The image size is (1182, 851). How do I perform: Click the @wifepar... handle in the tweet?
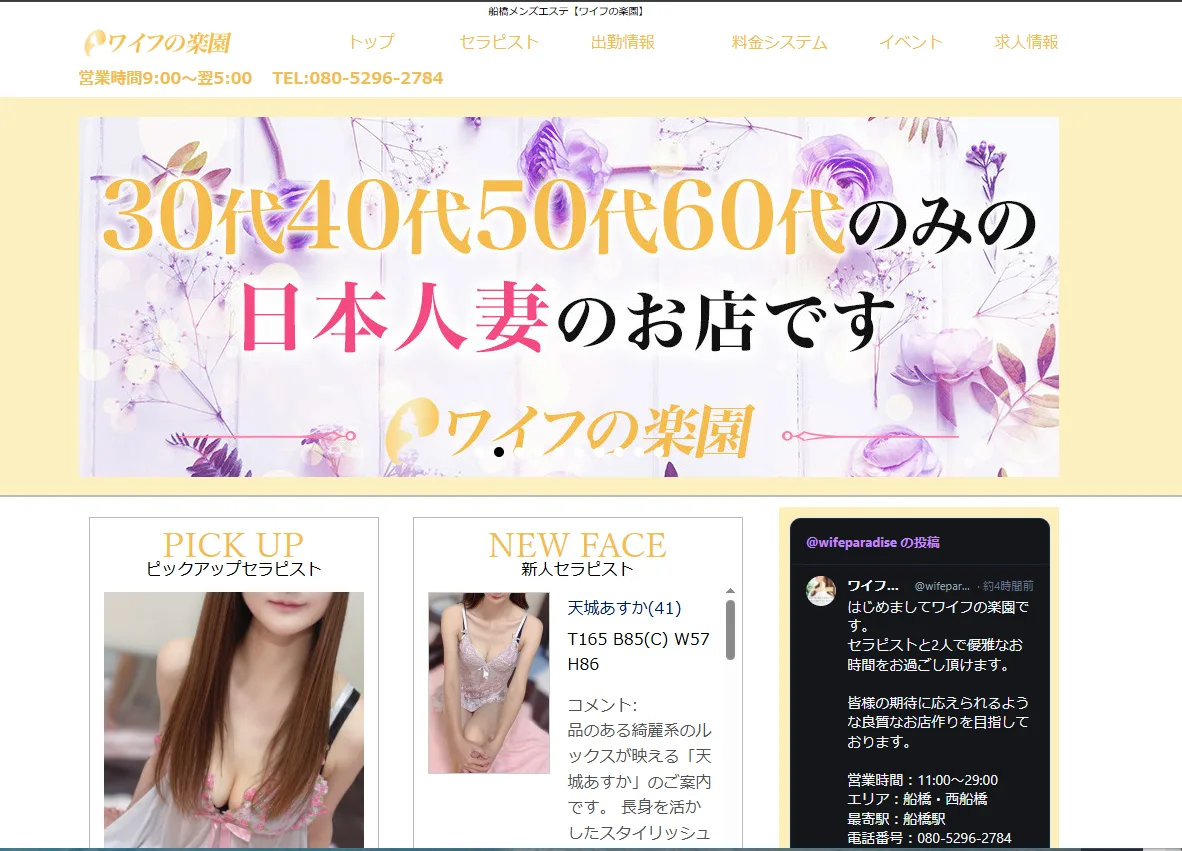(x=942, y=586)
